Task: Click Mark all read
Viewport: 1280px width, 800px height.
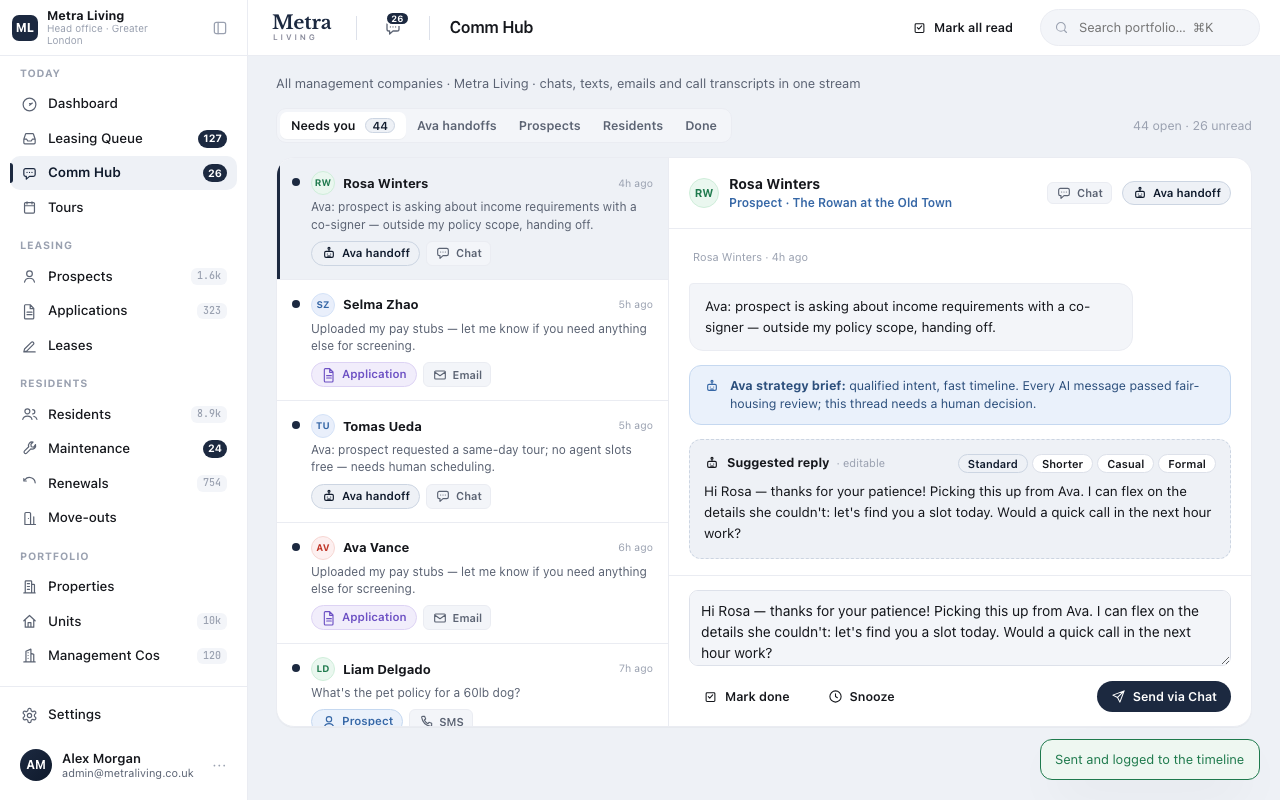Action: click(963, 28)
